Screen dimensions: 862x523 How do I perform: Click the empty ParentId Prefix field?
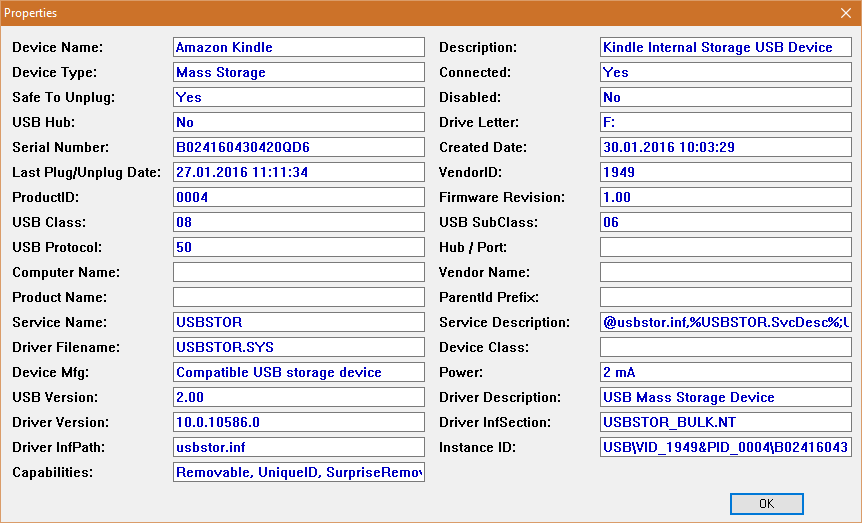pyautogui.click(x=726, y=298)
